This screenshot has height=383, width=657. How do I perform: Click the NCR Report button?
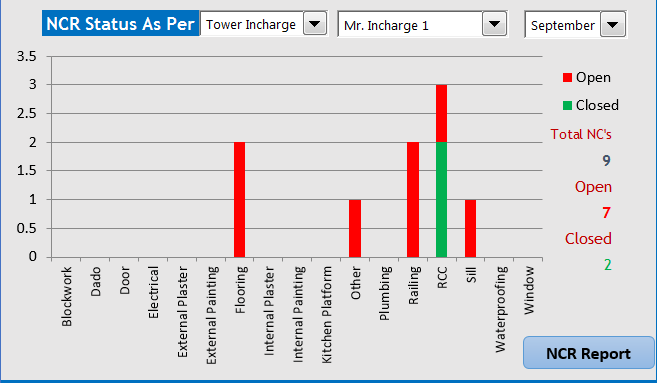coord(588,353)
